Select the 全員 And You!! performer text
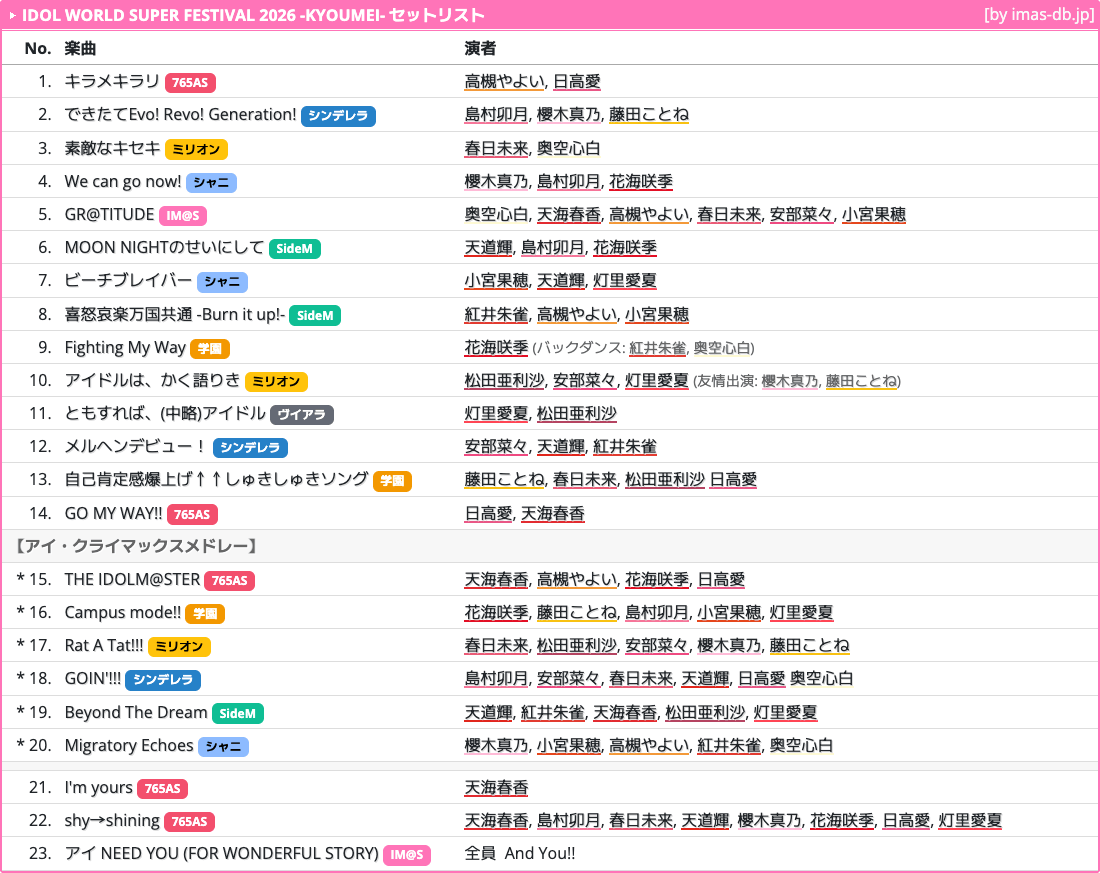The image size is (1100, 873). pos(520,853)
